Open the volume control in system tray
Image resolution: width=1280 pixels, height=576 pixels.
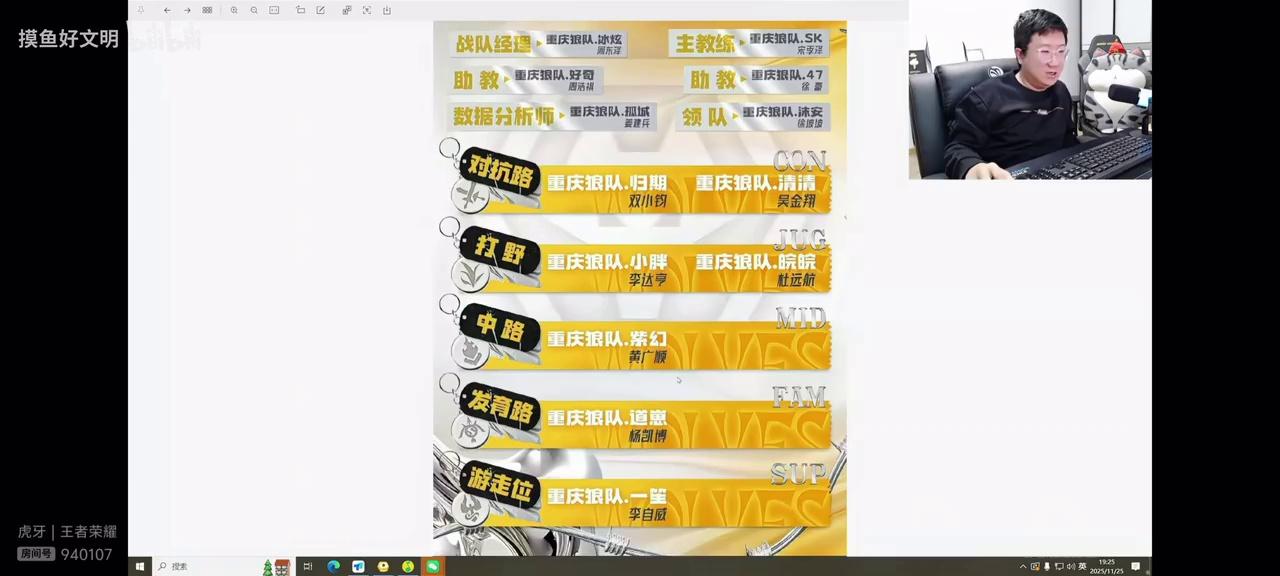click(x=1070, y=567)
